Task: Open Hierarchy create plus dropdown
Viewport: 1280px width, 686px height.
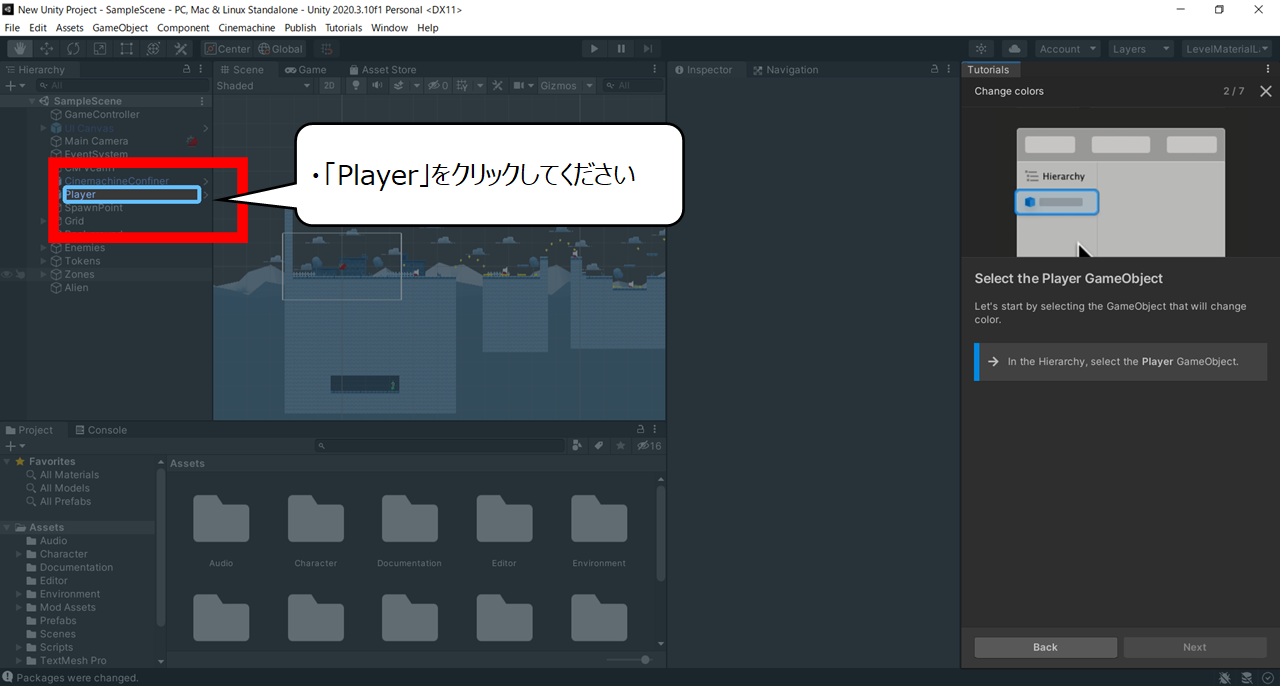Action: 14,86
